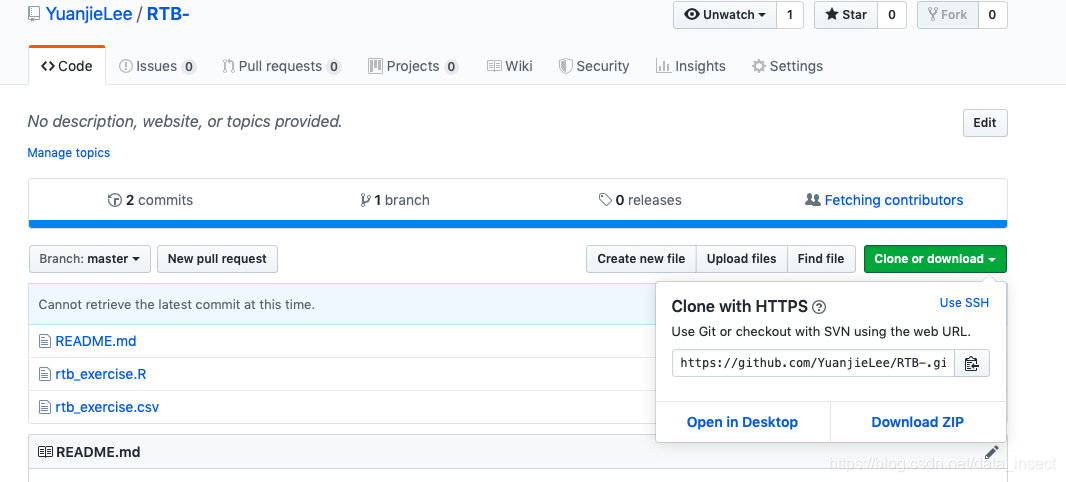Click the Fork button
This screenshot has width=1066, height=482.
point(948,15)
